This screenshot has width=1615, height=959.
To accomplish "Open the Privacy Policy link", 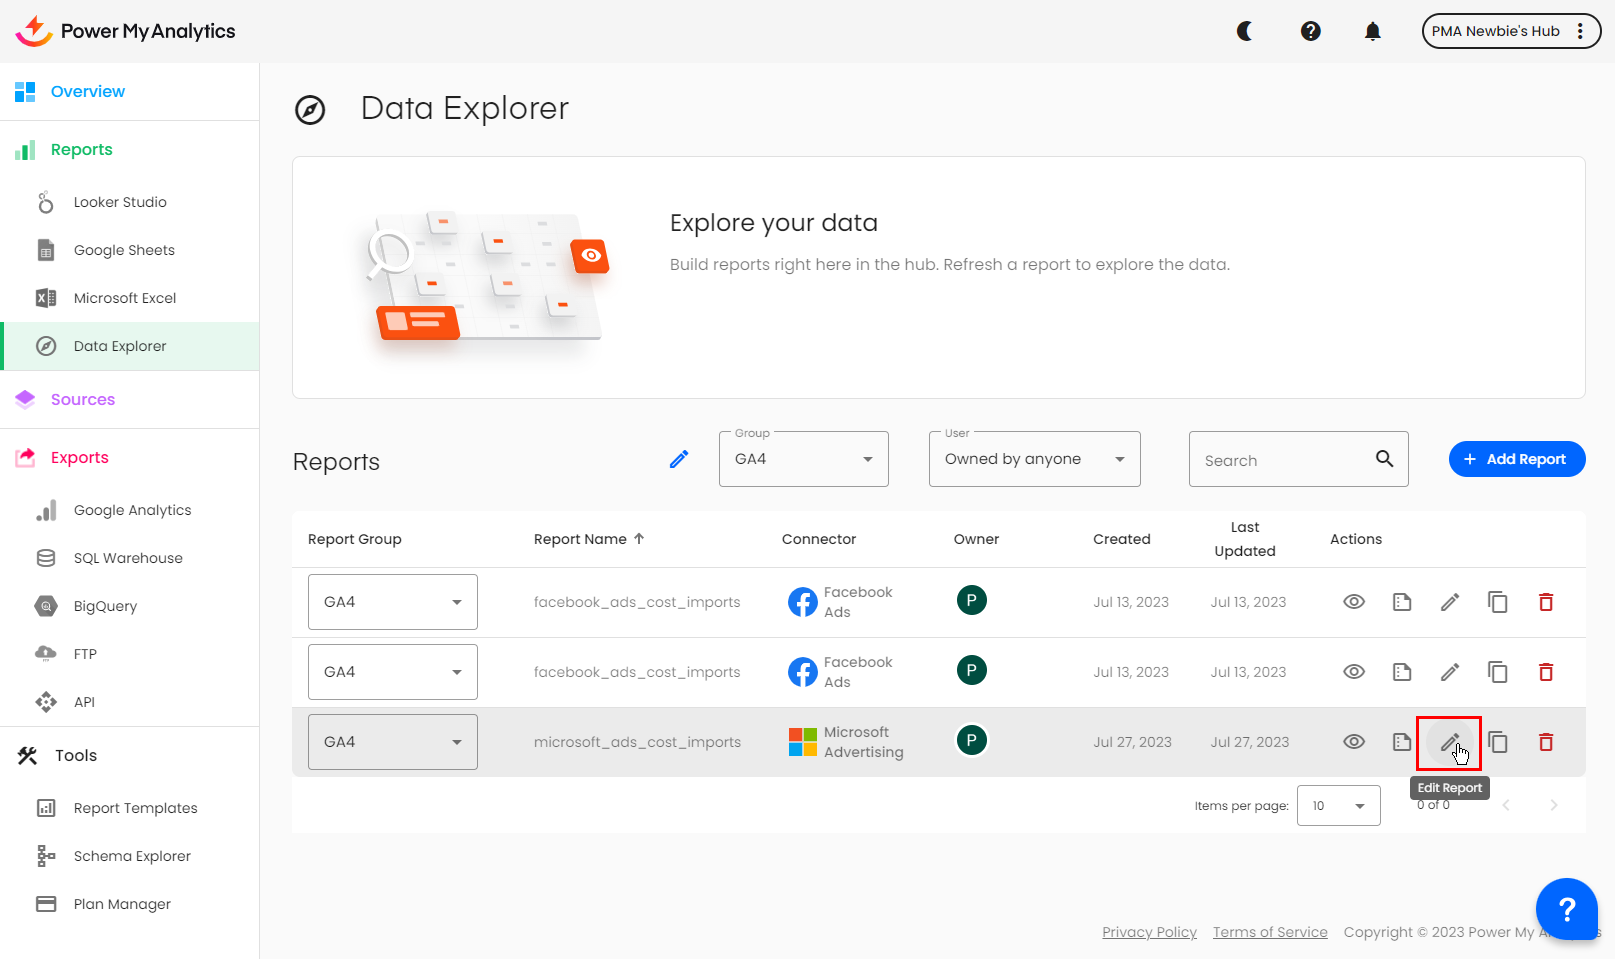I will (1149, 932).
